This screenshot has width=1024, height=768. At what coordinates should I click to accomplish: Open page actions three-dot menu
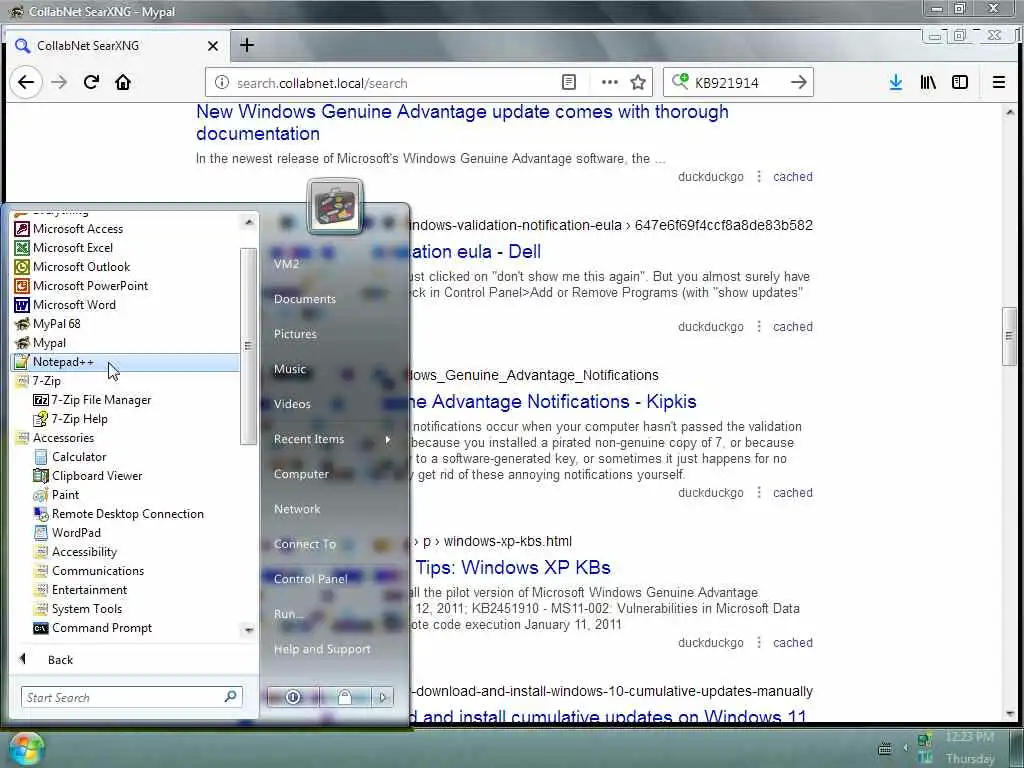609,82
